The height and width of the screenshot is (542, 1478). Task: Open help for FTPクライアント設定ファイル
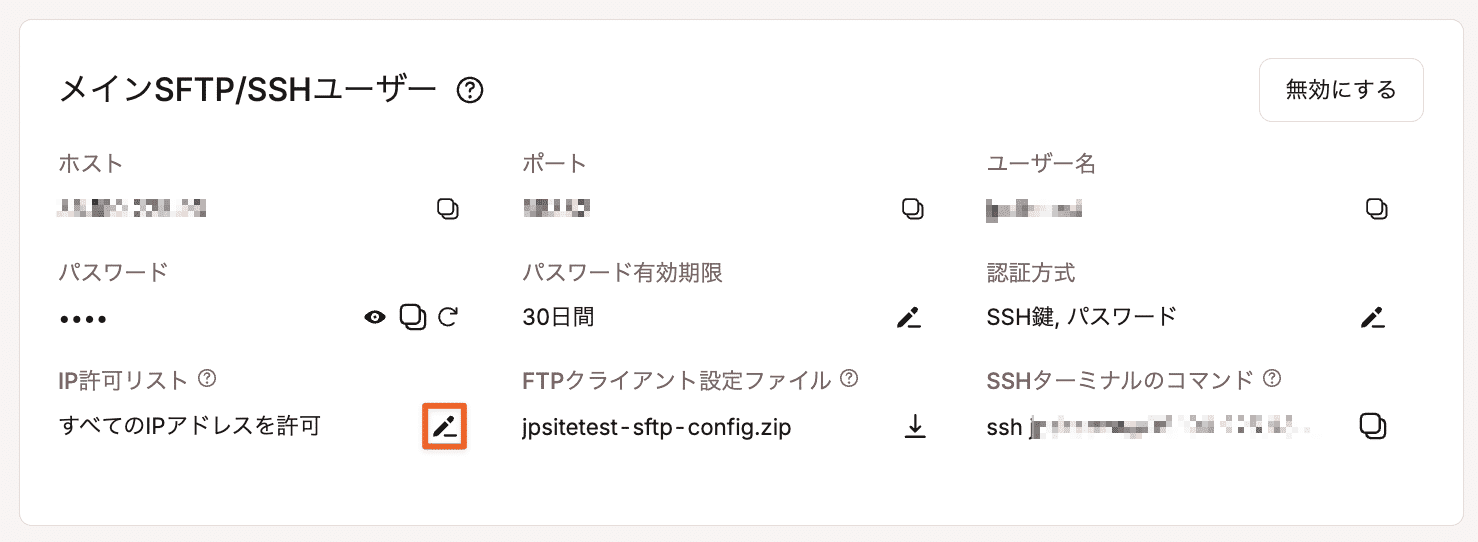tap(849, 379)
